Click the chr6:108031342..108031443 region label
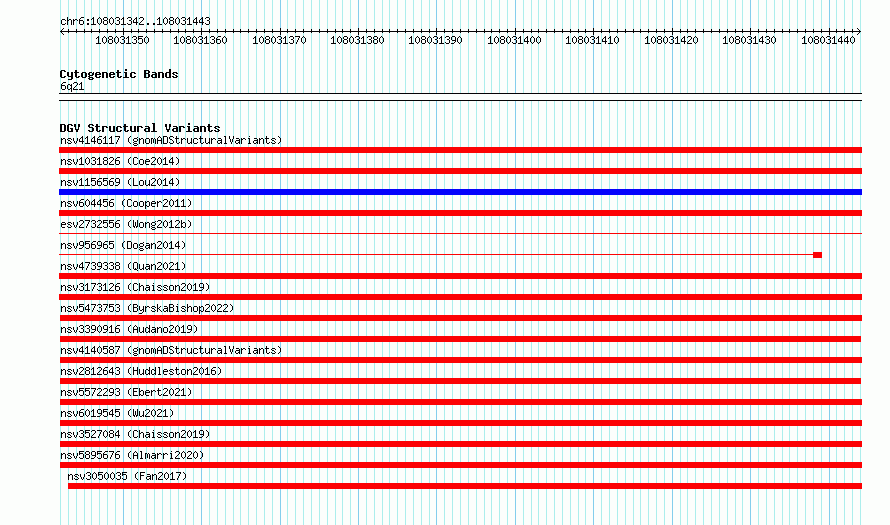 pyautogui.click(x=135, y=21)
